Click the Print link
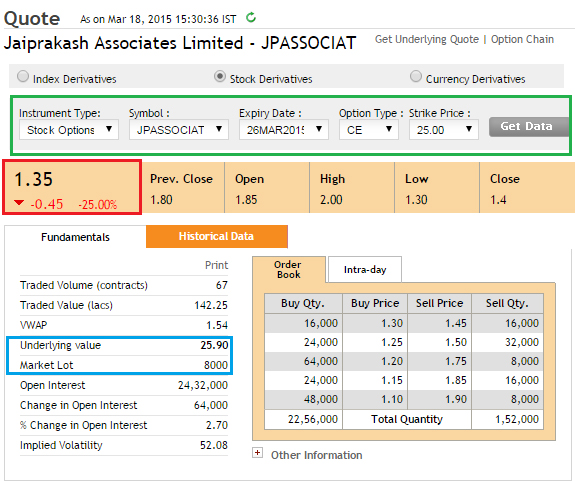 [x=216, y=265]
